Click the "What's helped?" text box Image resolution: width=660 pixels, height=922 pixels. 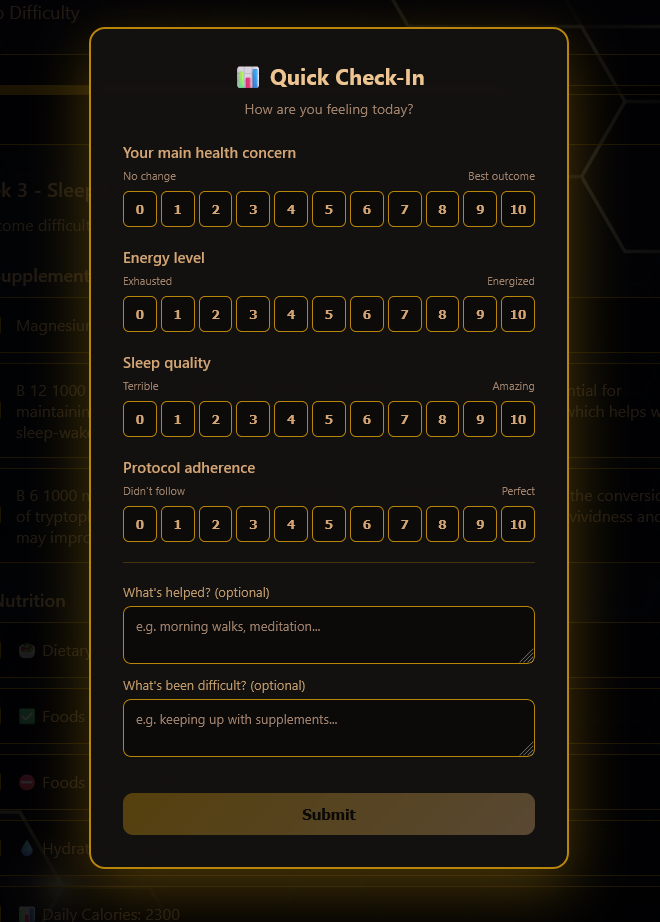[x=328, y=635]
